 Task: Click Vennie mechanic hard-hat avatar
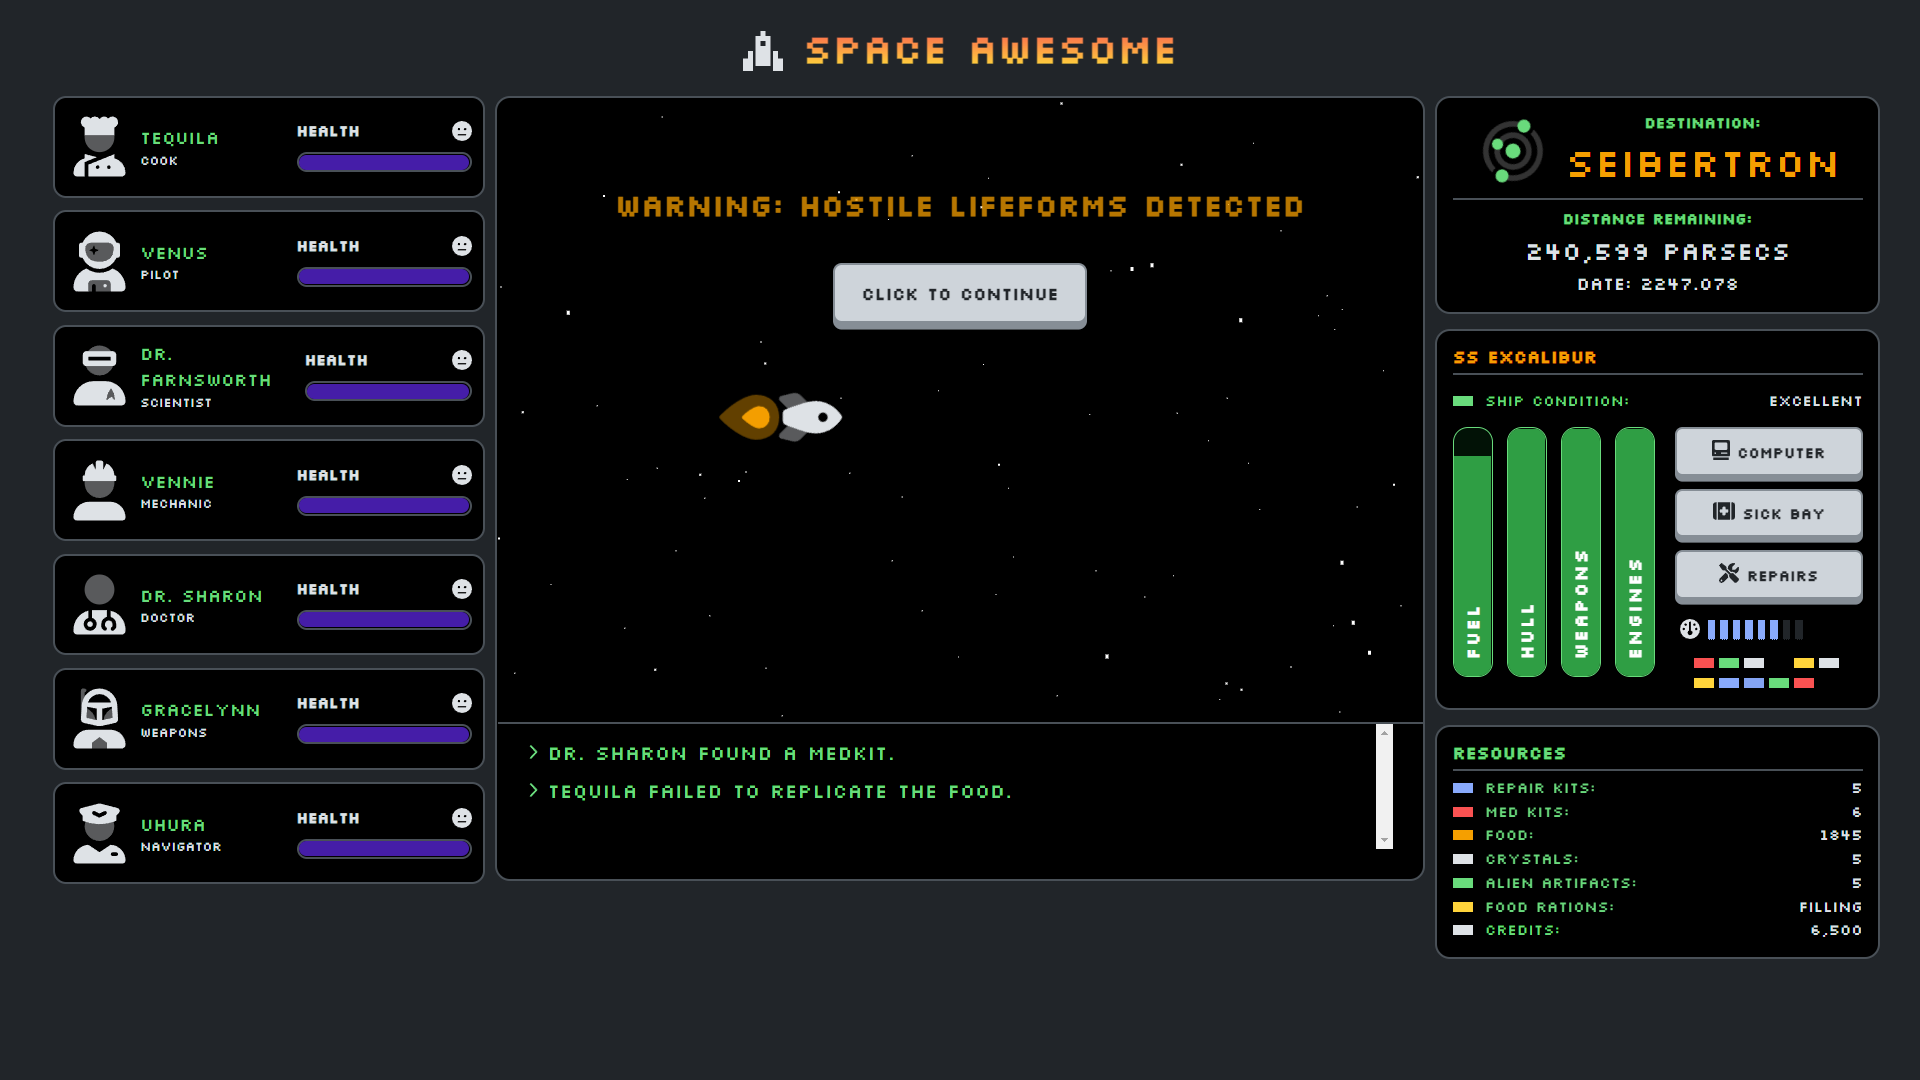[x=99, y=491]
